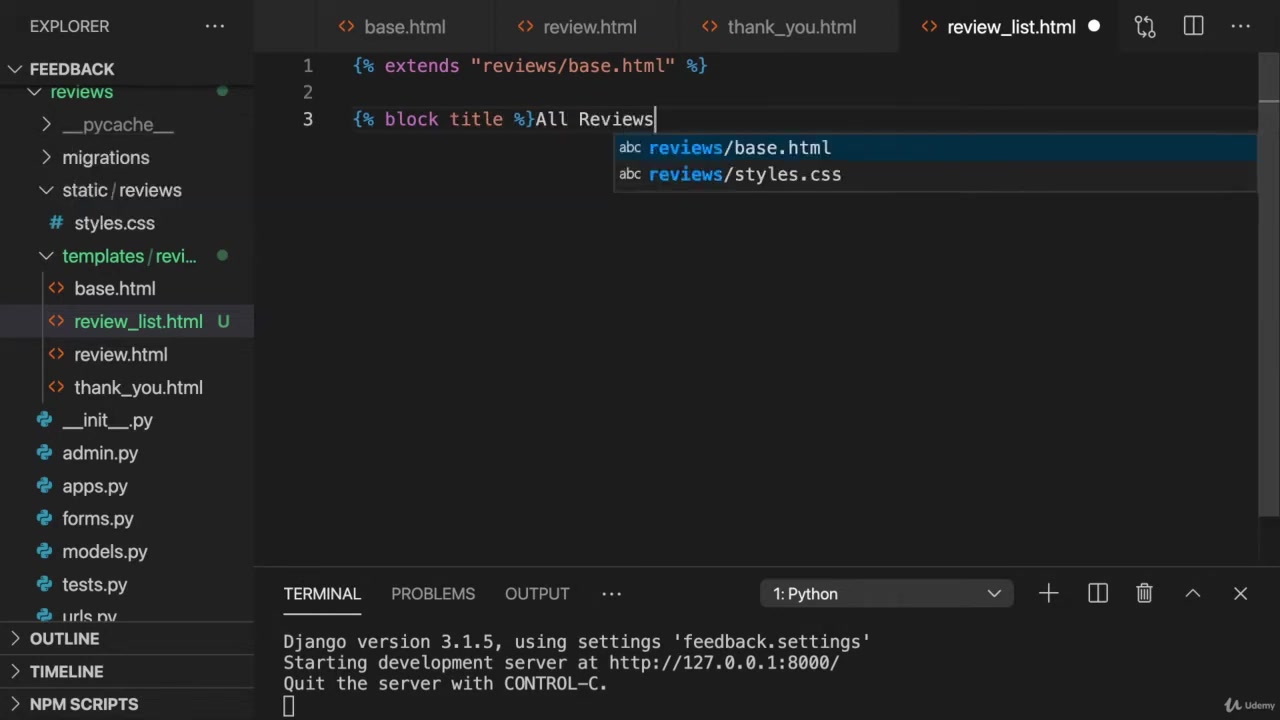This screenshot has width=1280, height=720.
Task: Click the Split Editor Right icon
Action: click(x=1193, y=27)
